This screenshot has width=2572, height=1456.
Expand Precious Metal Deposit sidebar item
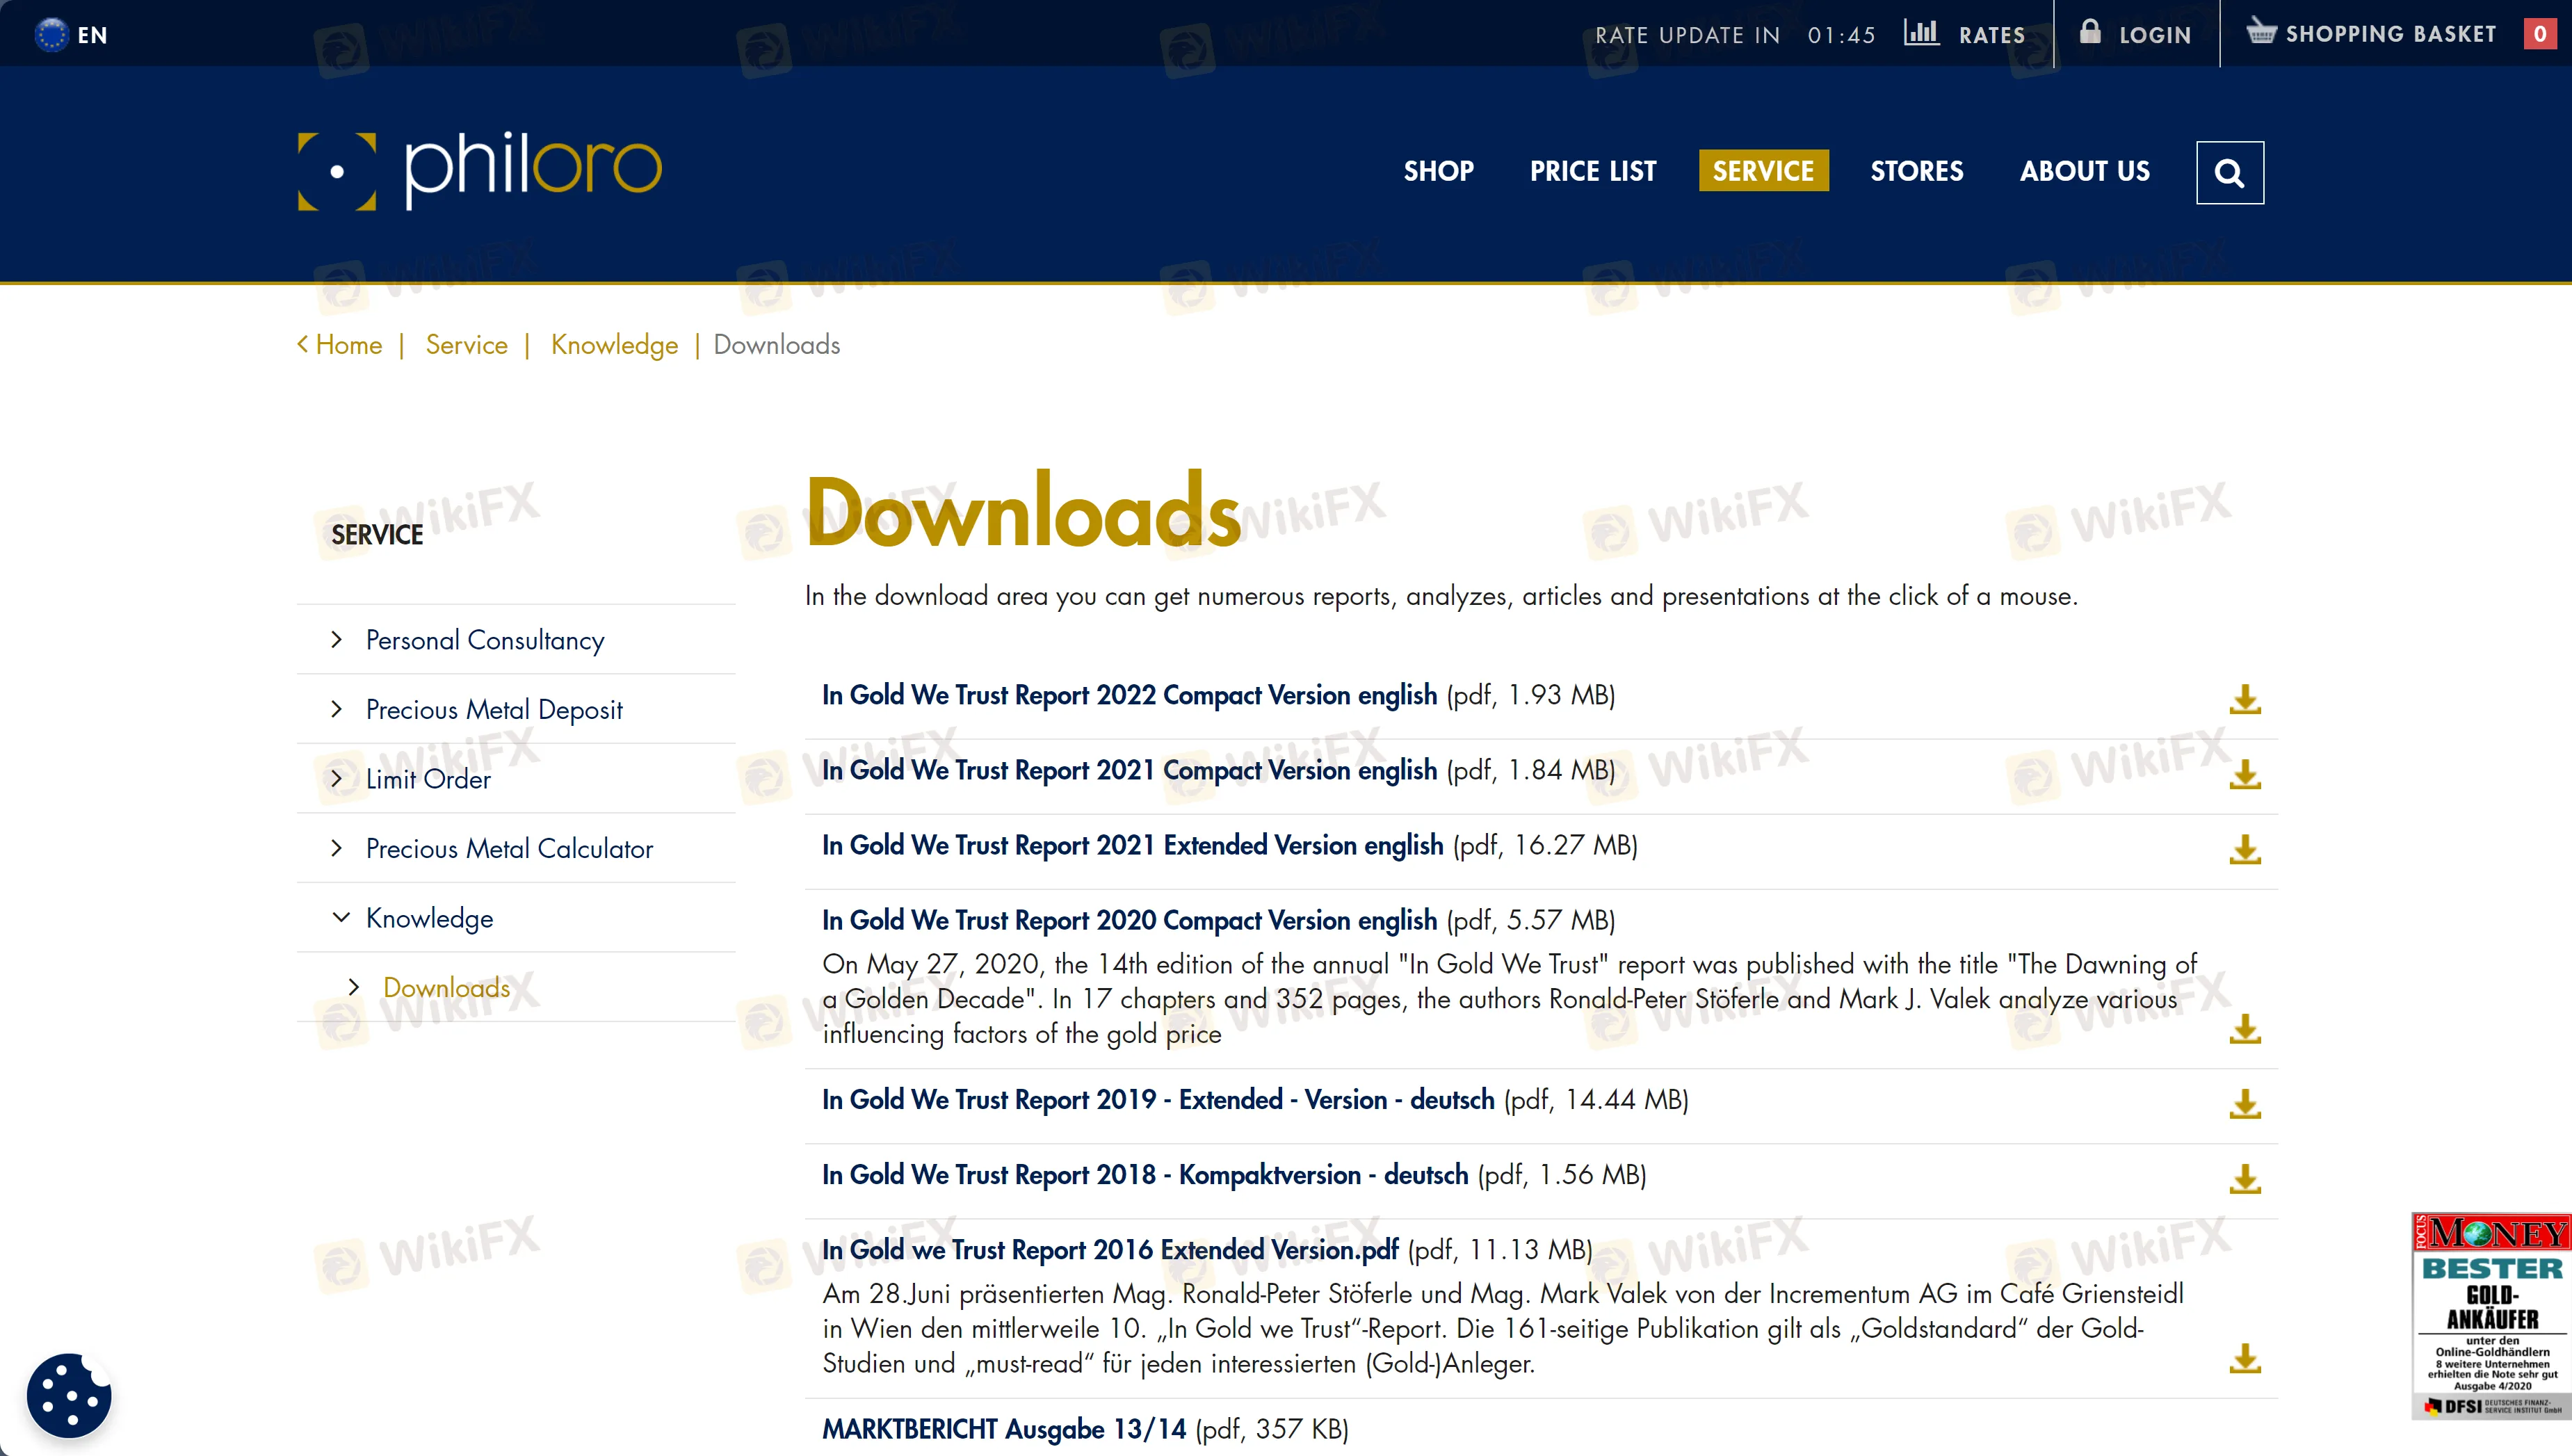click(337, 709)
